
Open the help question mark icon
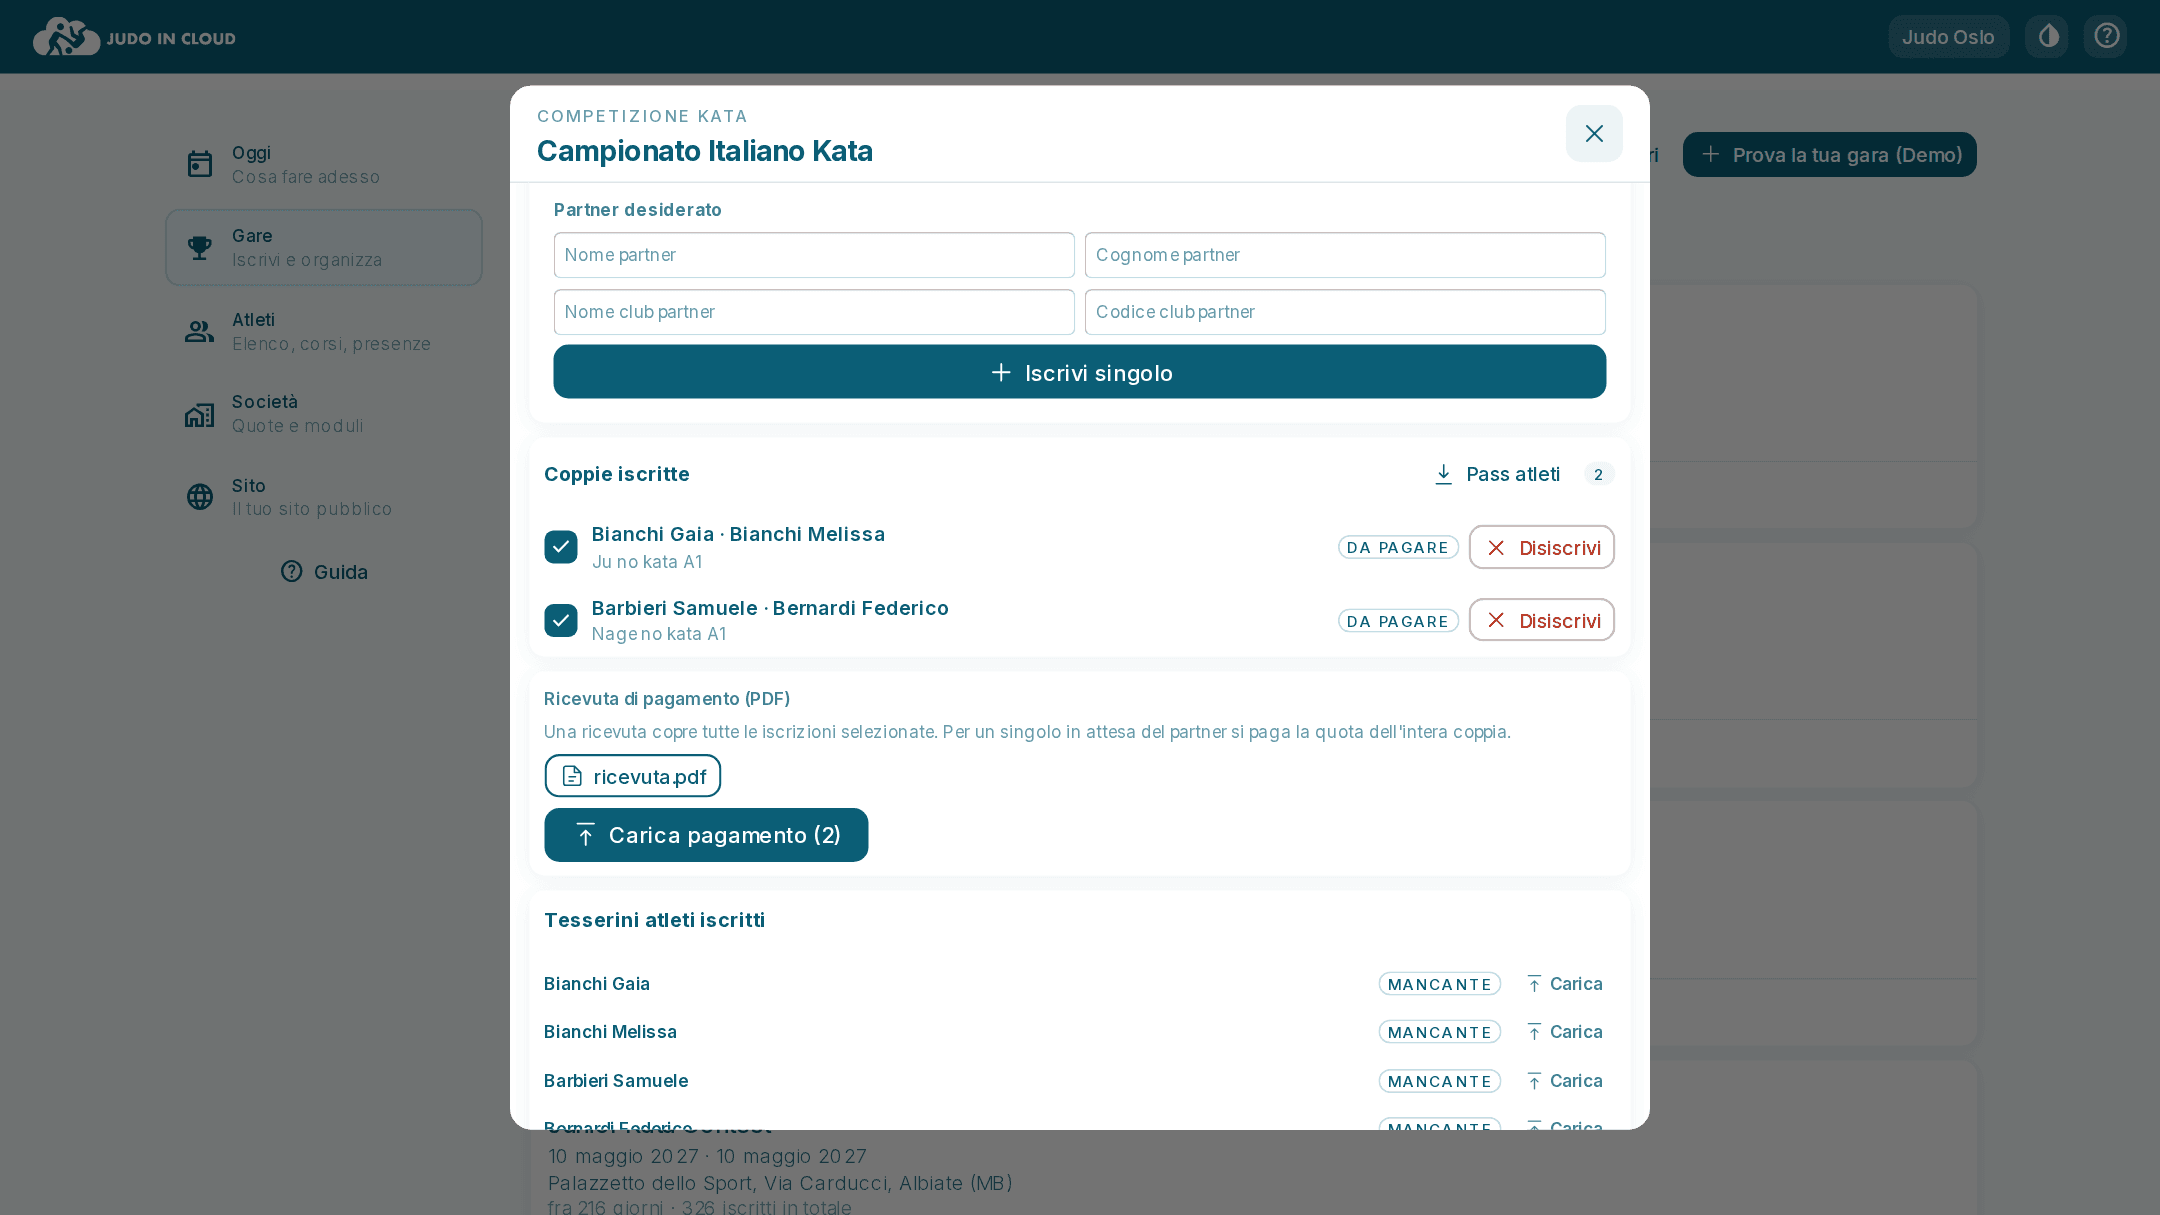(2106, 37)
